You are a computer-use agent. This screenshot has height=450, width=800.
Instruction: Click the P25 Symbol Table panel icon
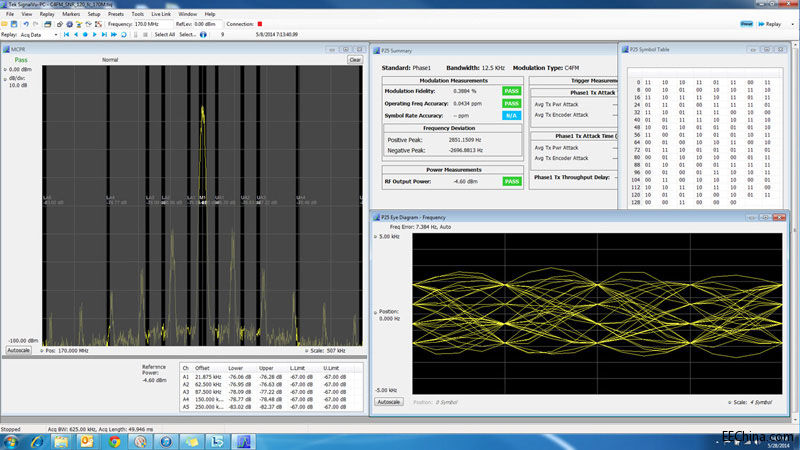pos(624,49)
